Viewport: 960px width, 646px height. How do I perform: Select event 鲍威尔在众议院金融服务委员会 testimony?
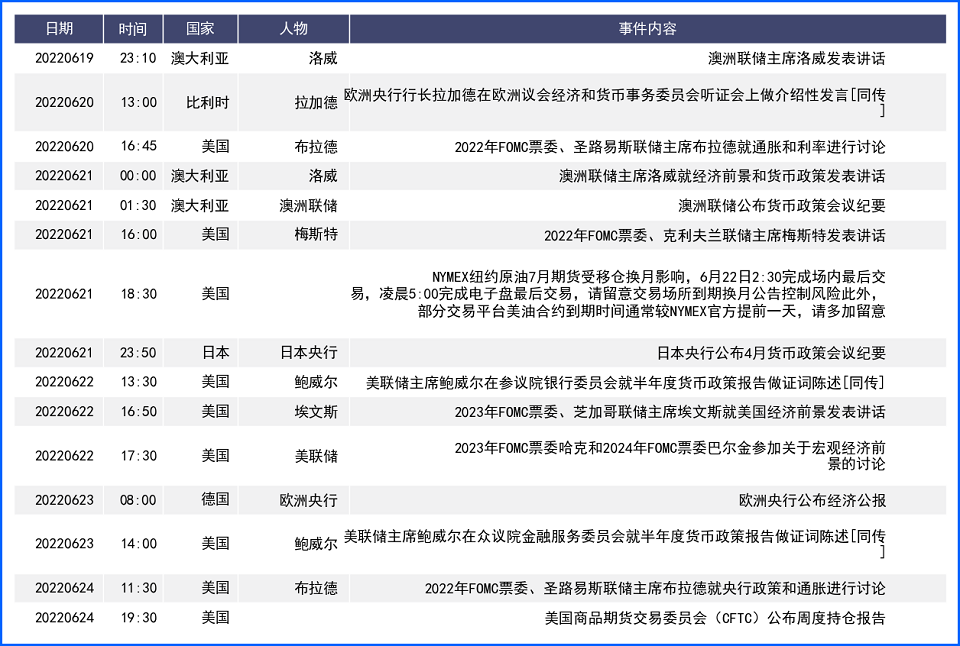(x=615, y=544)
